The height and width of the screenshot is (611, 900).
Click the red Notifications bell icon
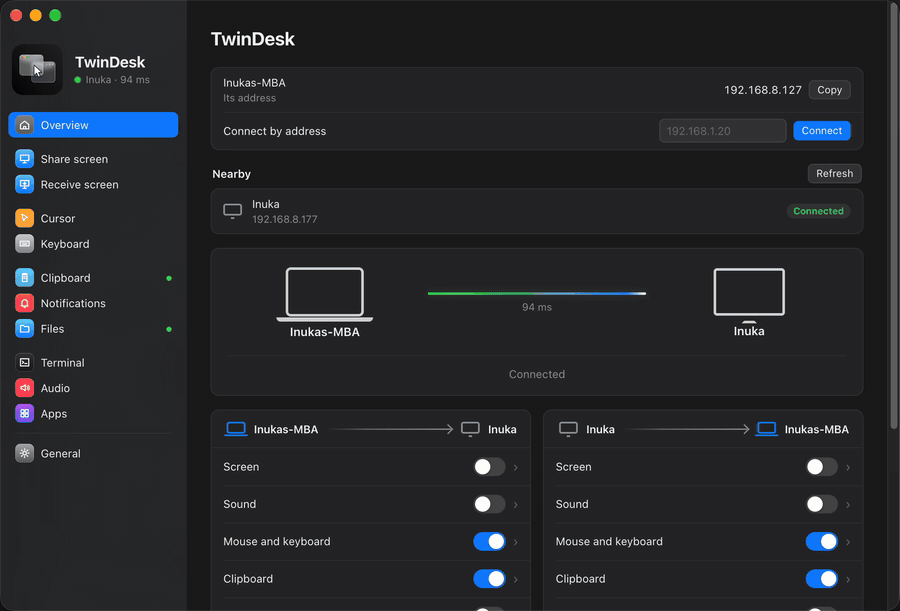(24, 303)
